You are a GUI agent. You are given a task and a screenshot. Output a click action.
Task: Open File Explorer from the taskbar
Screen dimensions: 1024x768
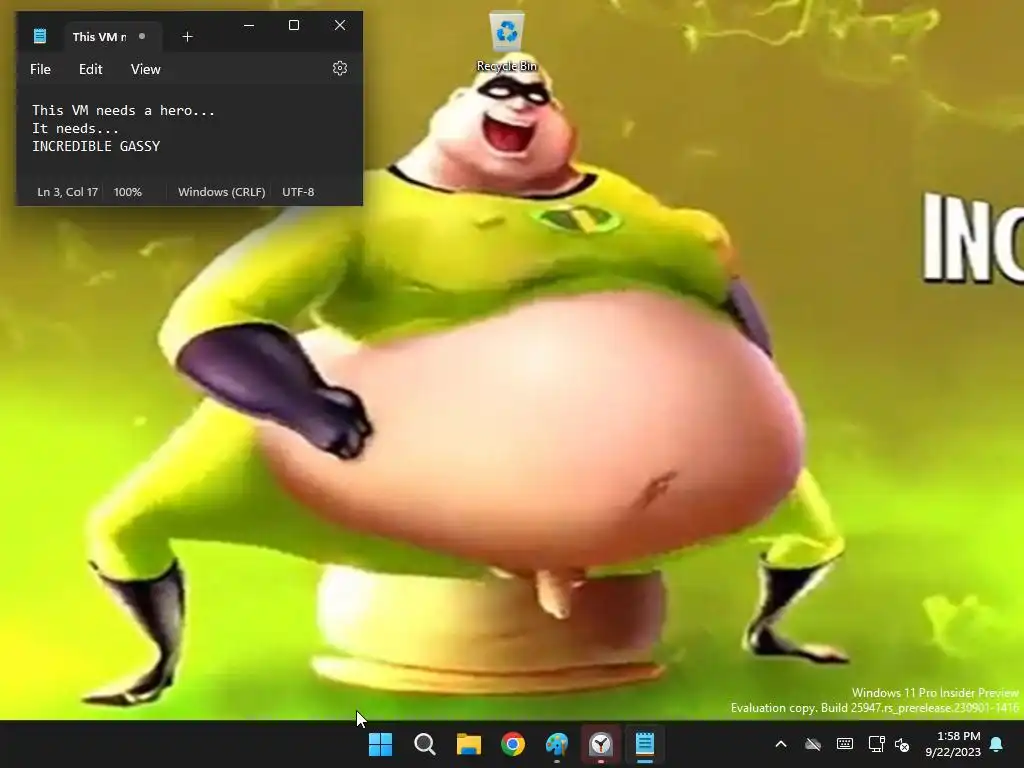pos(469,744)
